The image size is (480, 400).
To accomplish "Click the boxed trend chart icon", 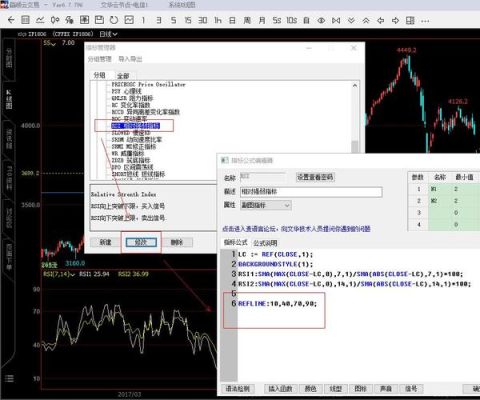I will pyautogui.click(x=129, y=20).
